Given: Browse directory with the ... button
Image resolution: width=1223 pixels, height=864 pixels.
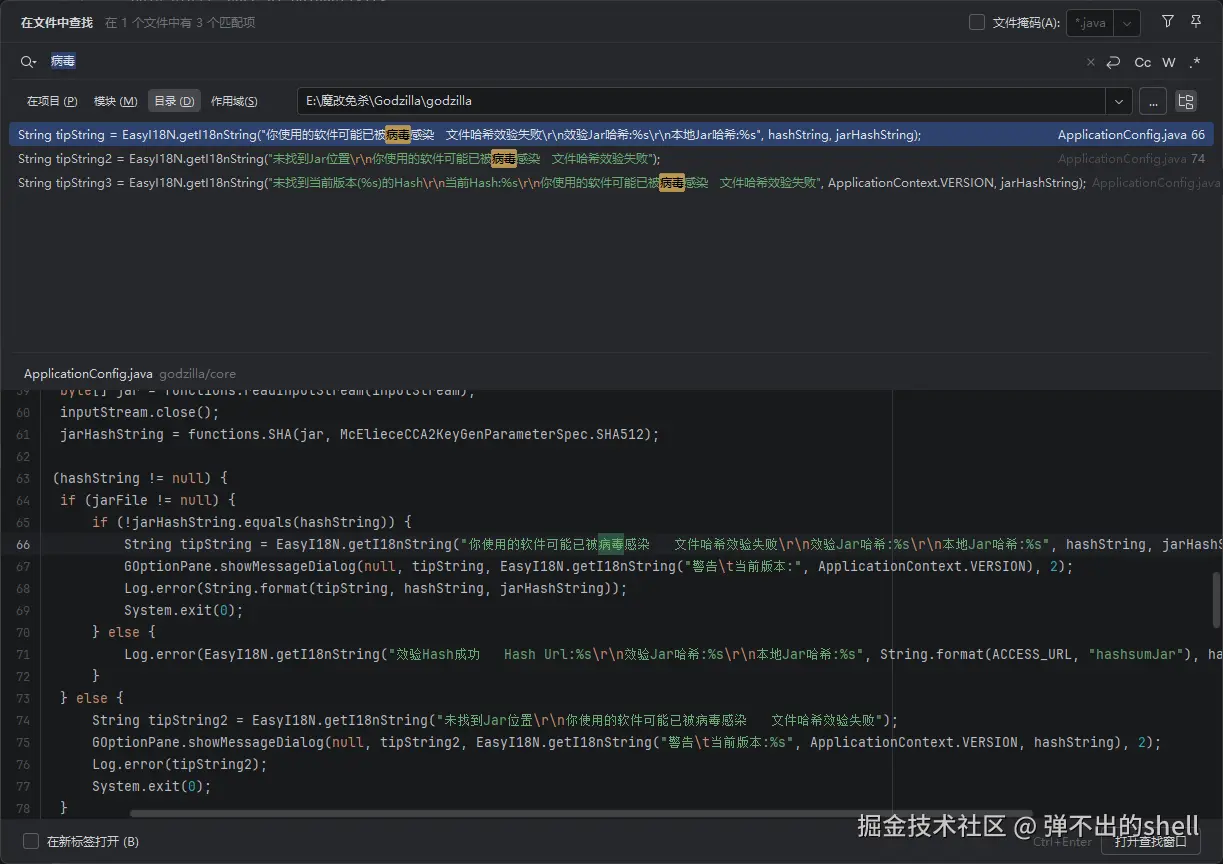Looking at the screenshot, I should coord(1152,101).
